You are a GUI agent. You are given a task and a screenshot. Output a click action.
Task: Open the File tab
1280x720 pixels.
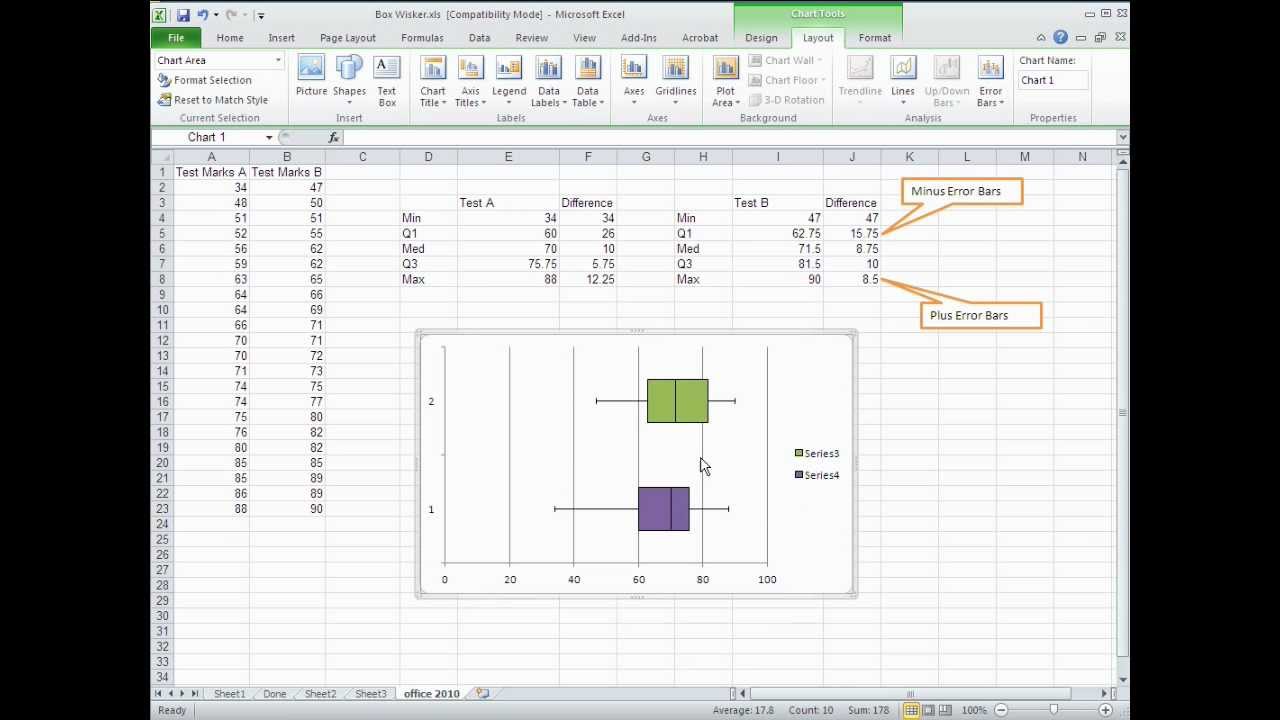[176, 38]
